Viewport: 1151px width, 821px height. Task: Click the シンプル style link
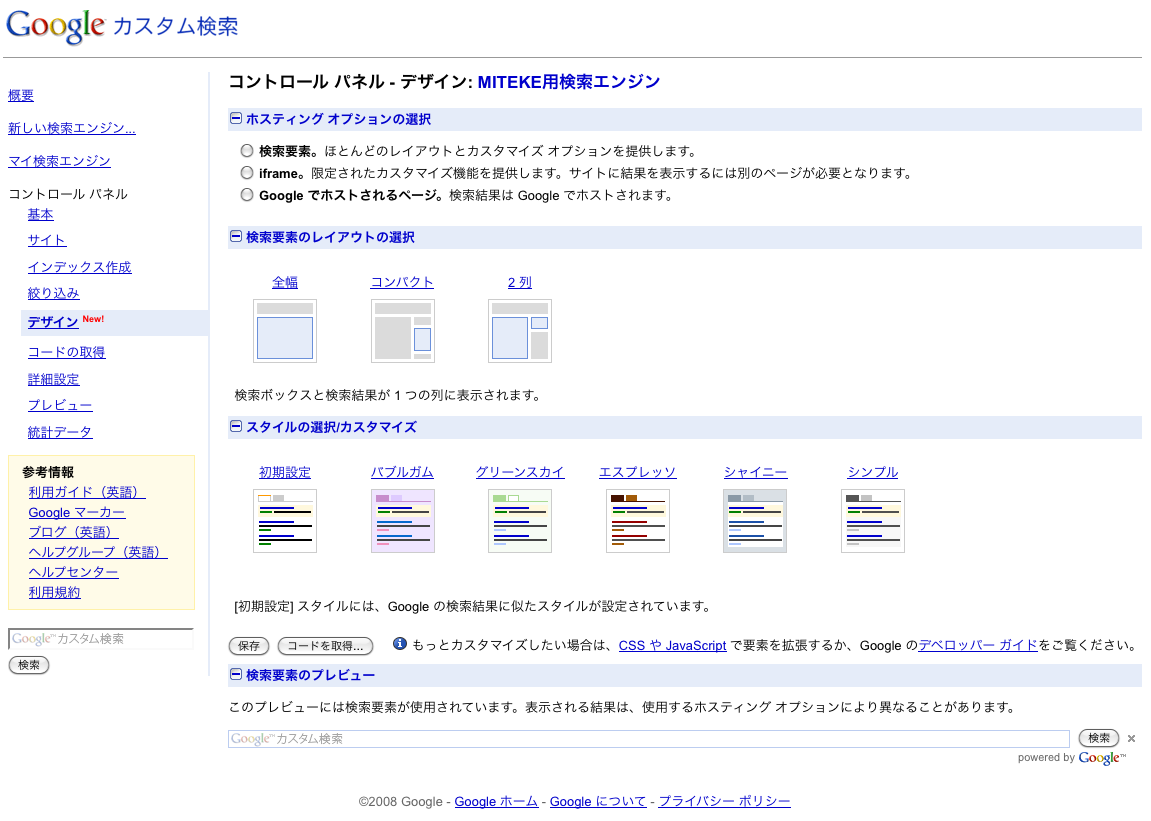pyautogui.click(x=873, y=472)
